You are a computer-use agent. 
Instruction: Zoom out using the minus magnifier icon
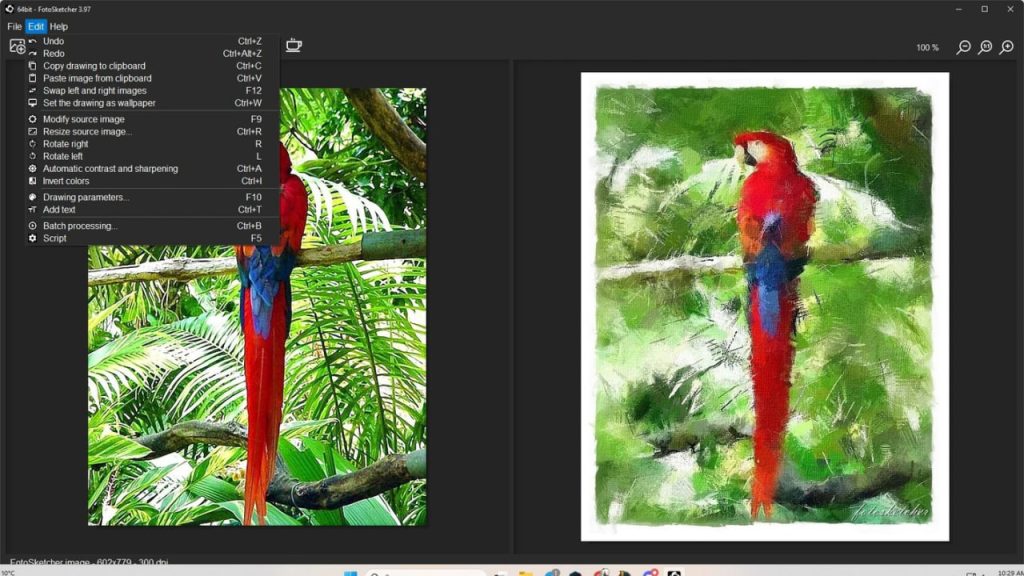(963, 47)
